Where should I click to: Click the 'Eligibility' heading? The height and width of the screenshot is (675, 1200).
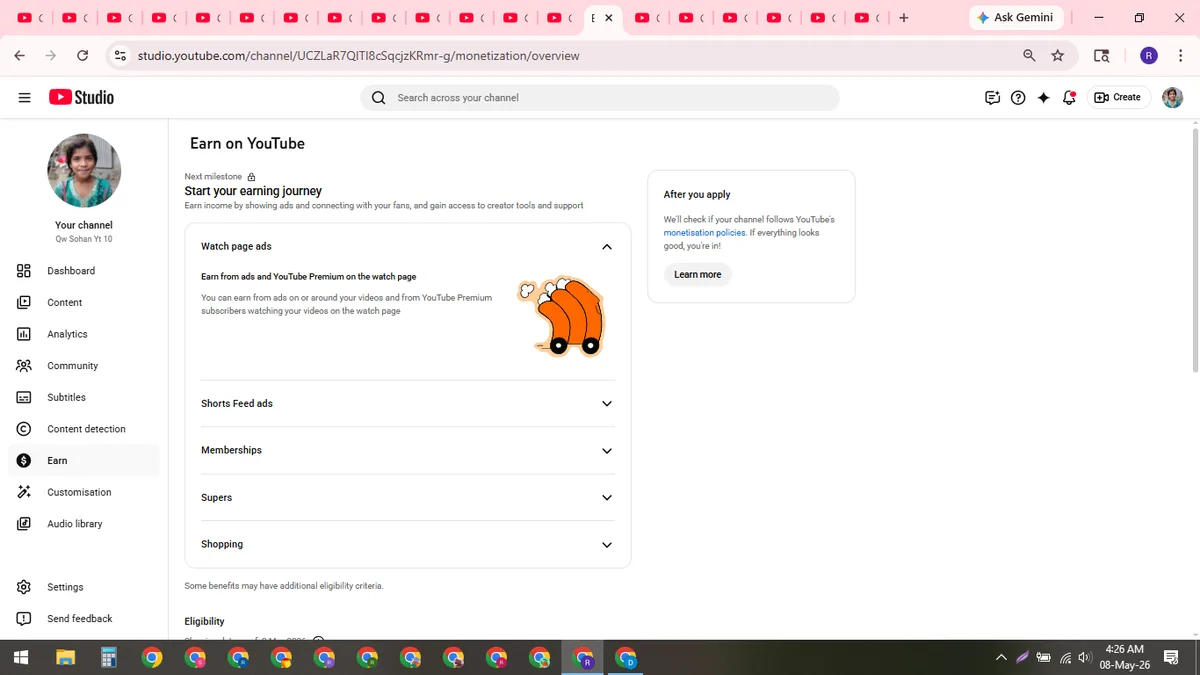click(204, 621)
